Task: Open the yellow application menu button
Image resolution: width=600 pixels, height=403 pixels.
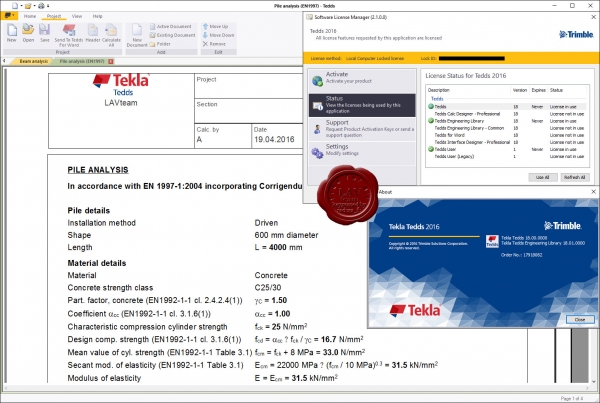Action: point(9,16)
